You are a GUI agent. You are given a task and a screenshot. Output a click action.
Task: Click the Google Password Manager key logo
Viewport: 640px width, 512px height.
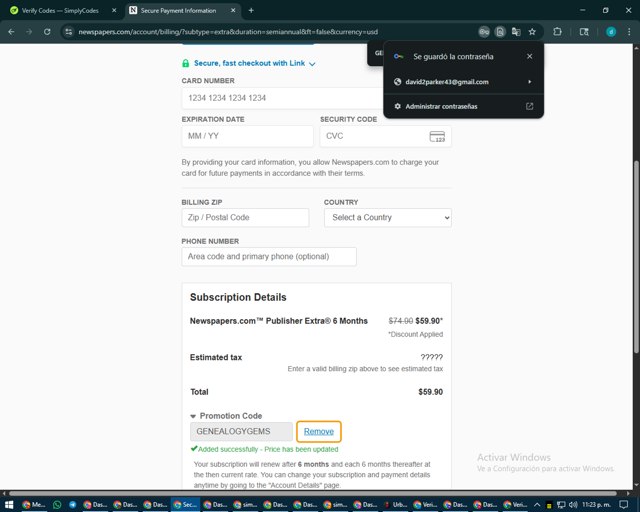tap(398, 56)
